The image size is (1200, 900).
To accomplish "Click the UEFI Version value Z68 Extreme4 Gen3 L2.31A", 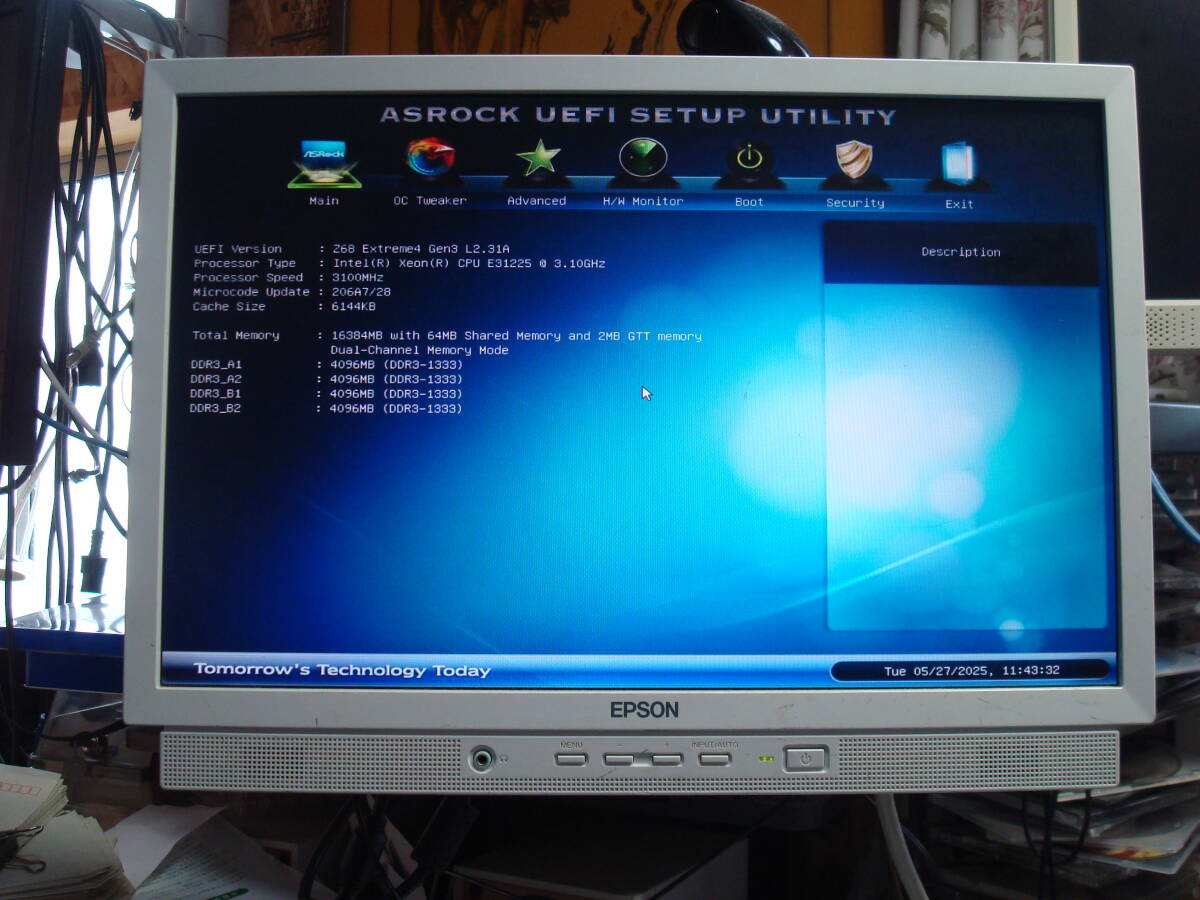I will (420, 249).
